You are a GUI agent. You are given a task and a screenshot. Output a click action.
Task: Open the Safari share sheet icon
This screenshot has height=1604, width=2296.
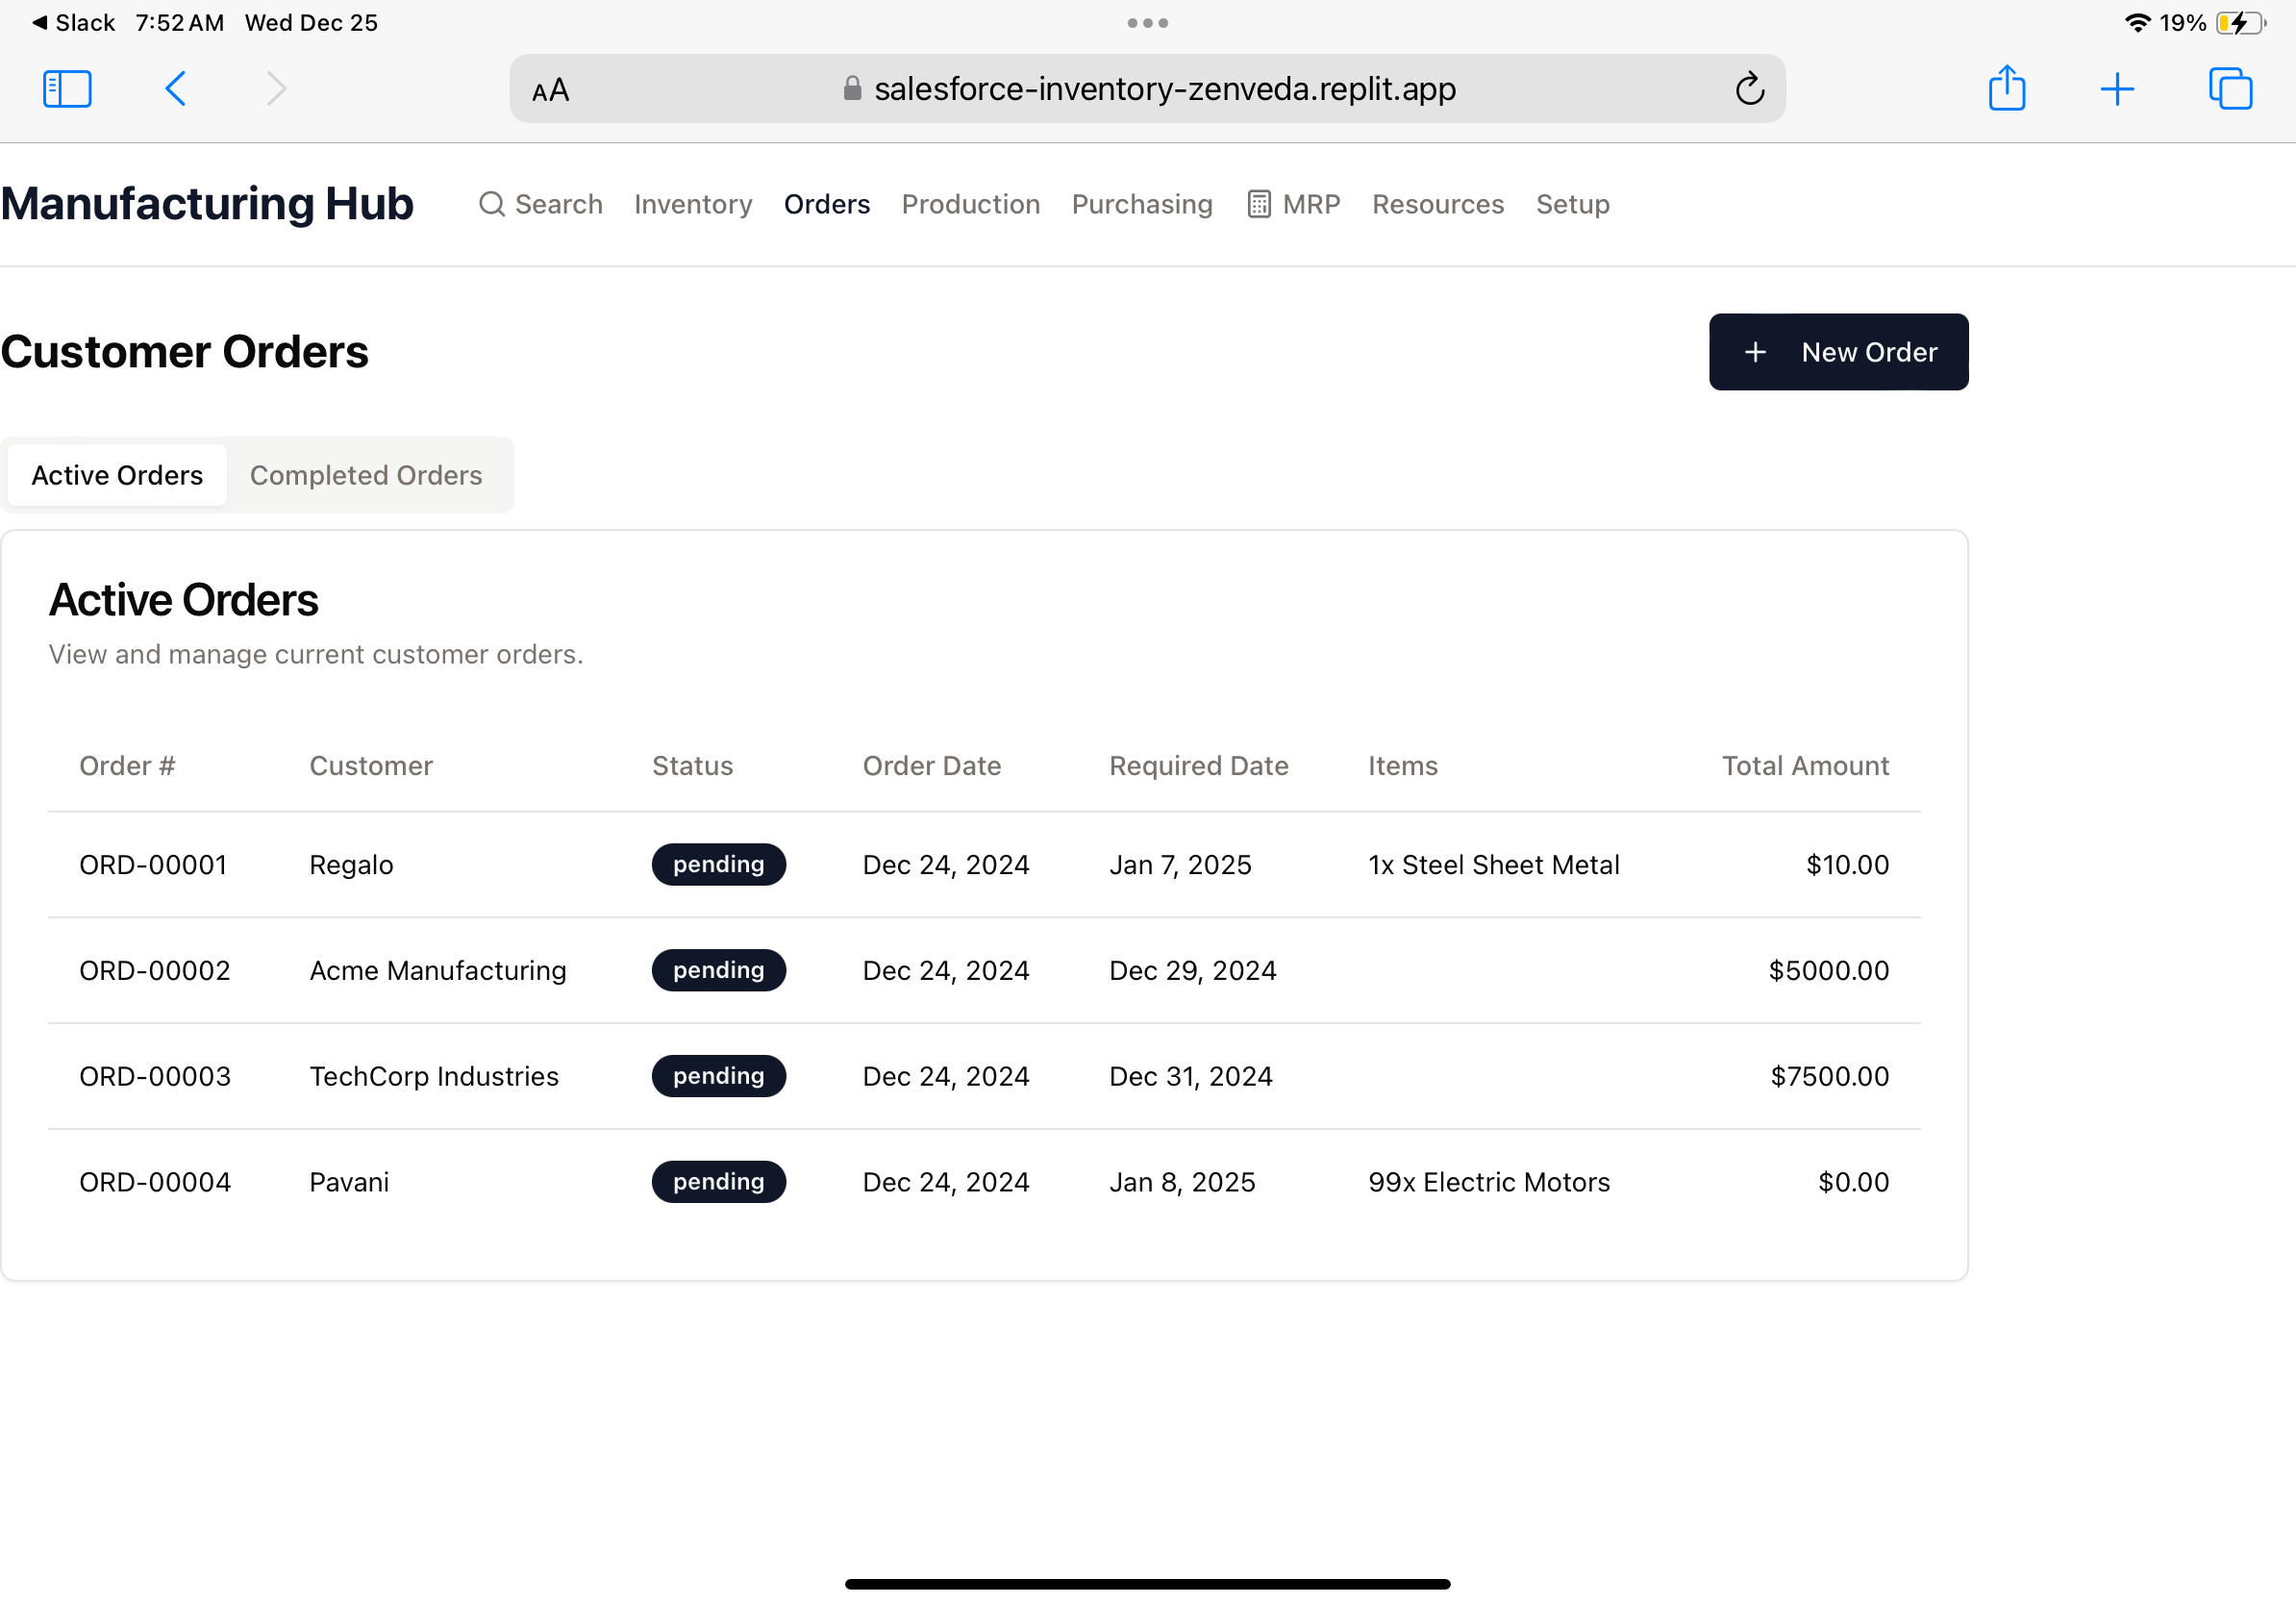tap(2006, 89)
